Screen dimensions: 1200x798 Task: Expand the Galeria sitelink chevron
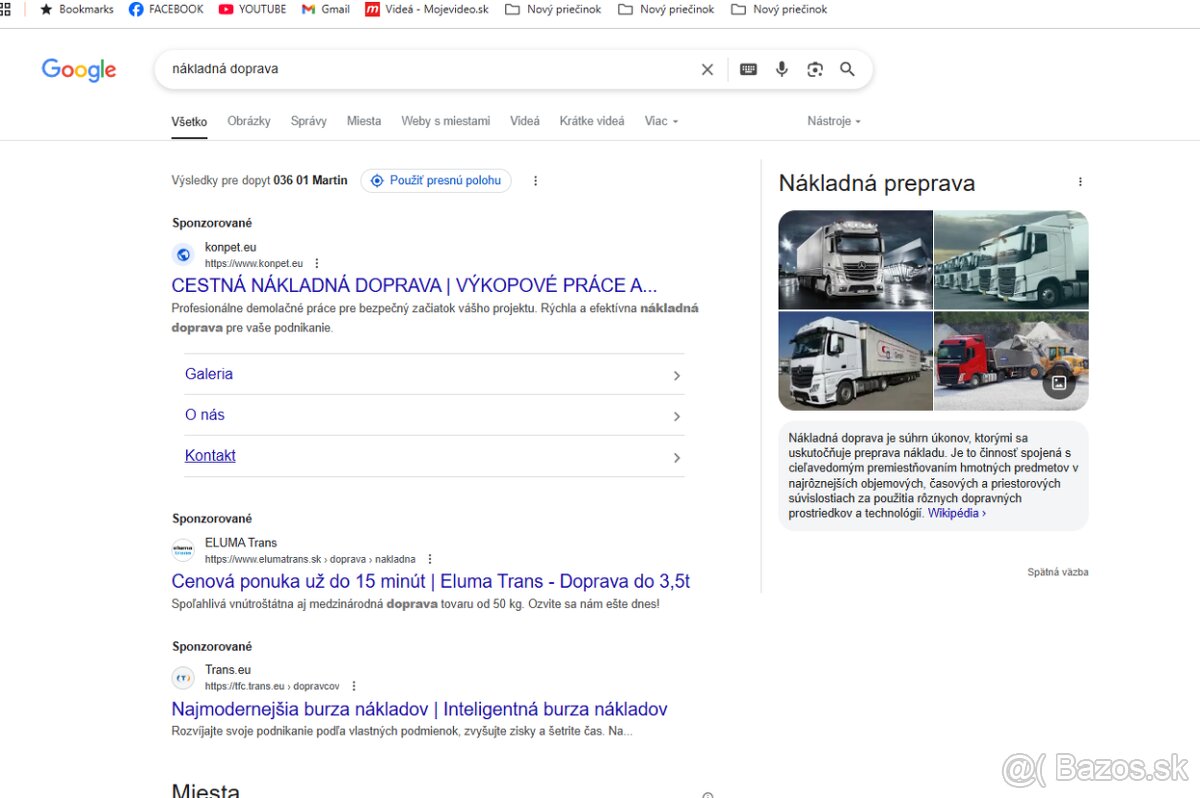[677, 376]
